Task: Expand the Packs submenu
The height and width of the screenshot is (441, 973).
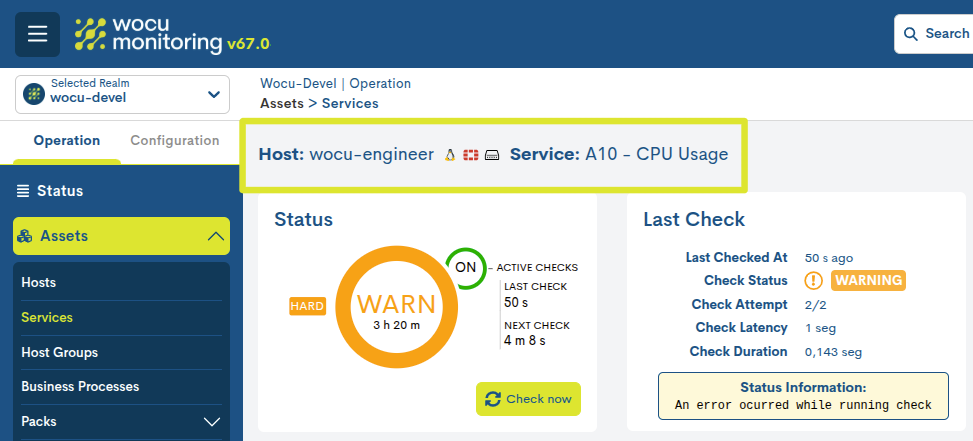Action: 211,421
